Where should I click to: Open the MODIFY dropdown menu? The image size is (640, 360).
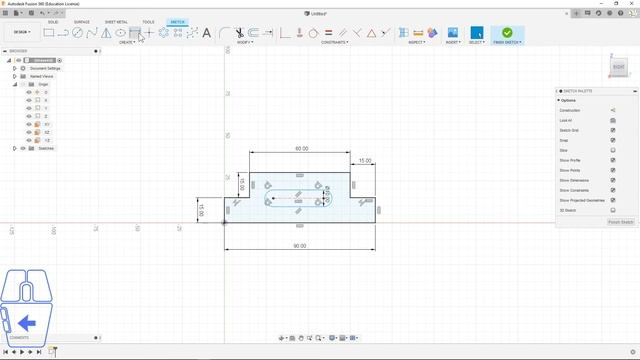[245, 42]
